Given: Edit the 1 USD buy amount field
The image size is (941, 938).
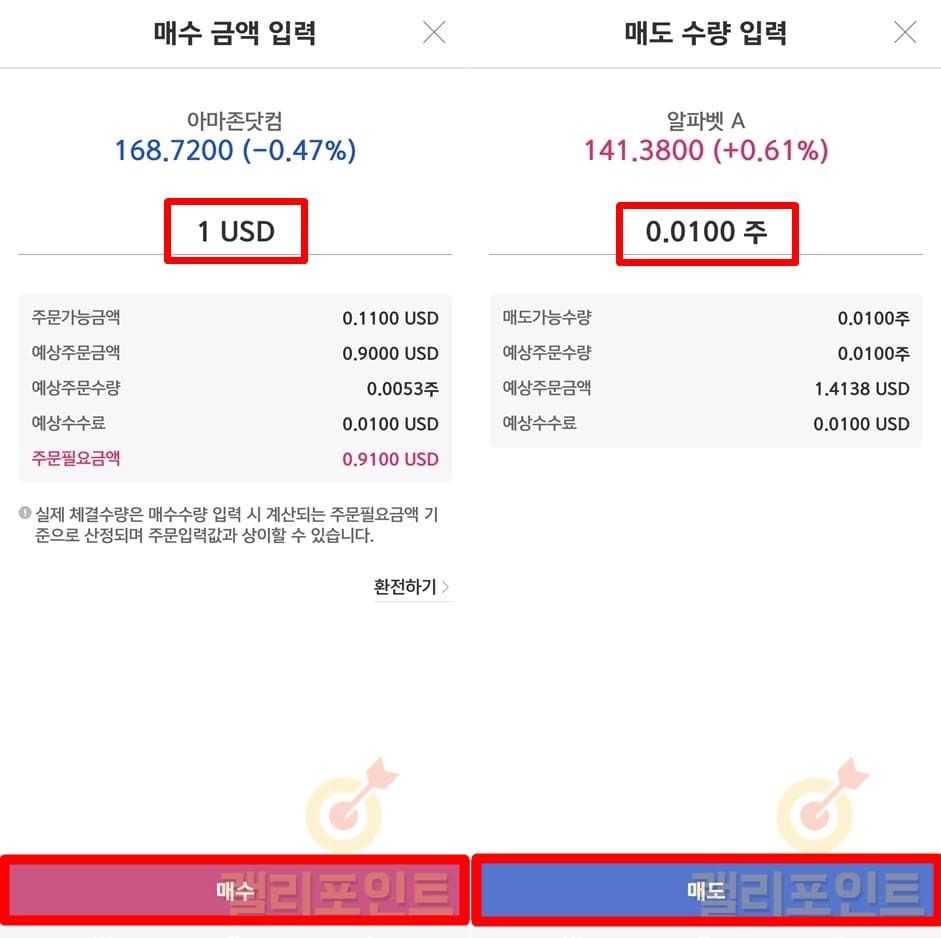Looking at the screenshot, I should 236,232.
